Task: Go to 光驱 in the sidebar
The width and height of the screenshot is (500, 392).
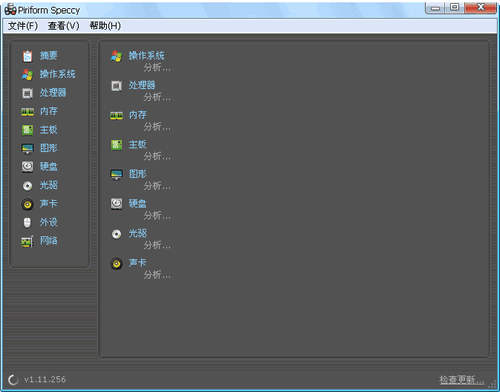Action: point(49,185)
